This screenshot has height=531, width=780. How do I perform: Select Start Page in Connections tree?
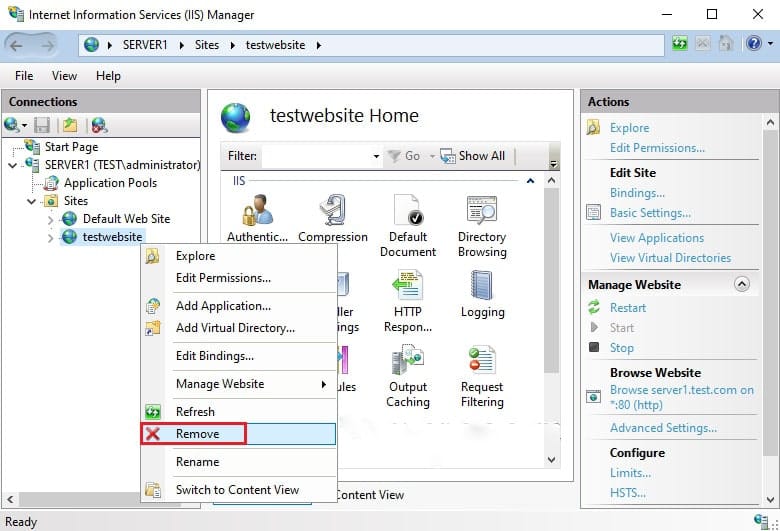[x=71, y=147]
